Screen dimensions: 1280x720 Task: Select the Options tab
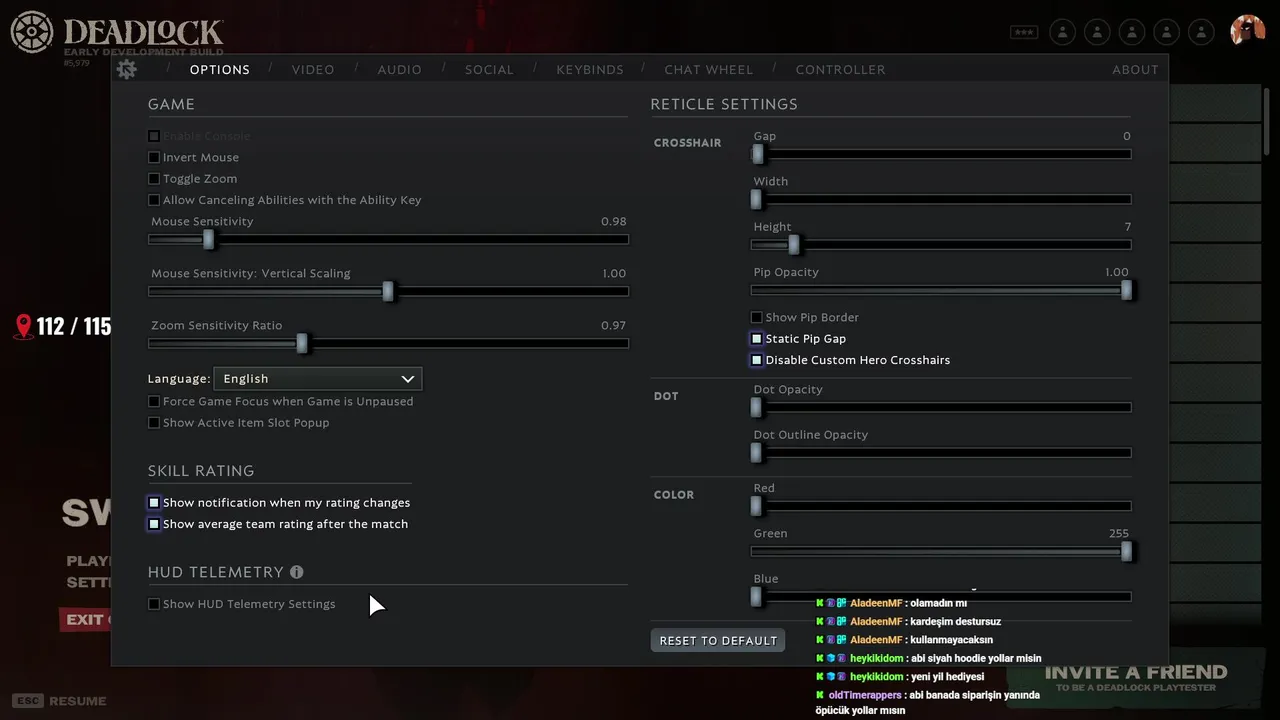coord(220,70)
